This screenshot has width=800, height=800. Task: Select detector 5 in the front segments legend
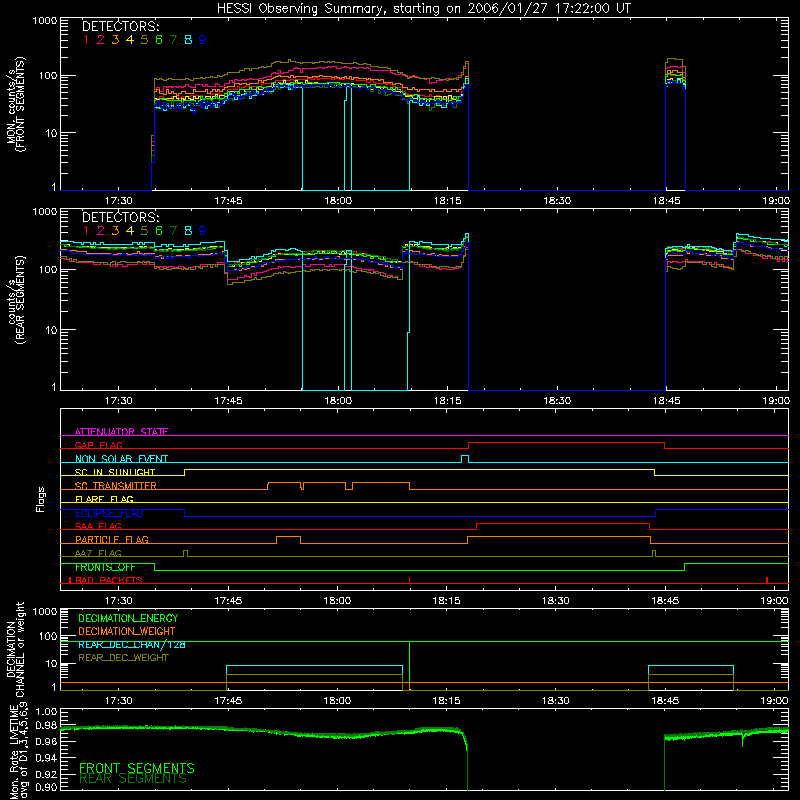144,40
